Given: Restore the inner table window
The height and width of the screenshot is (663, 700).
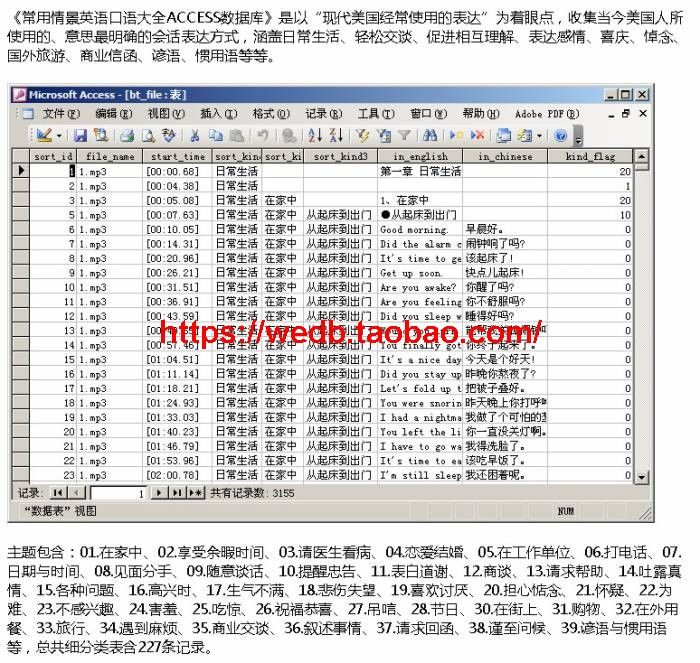Looking at the screenshot, I should [x=626, y=114].
